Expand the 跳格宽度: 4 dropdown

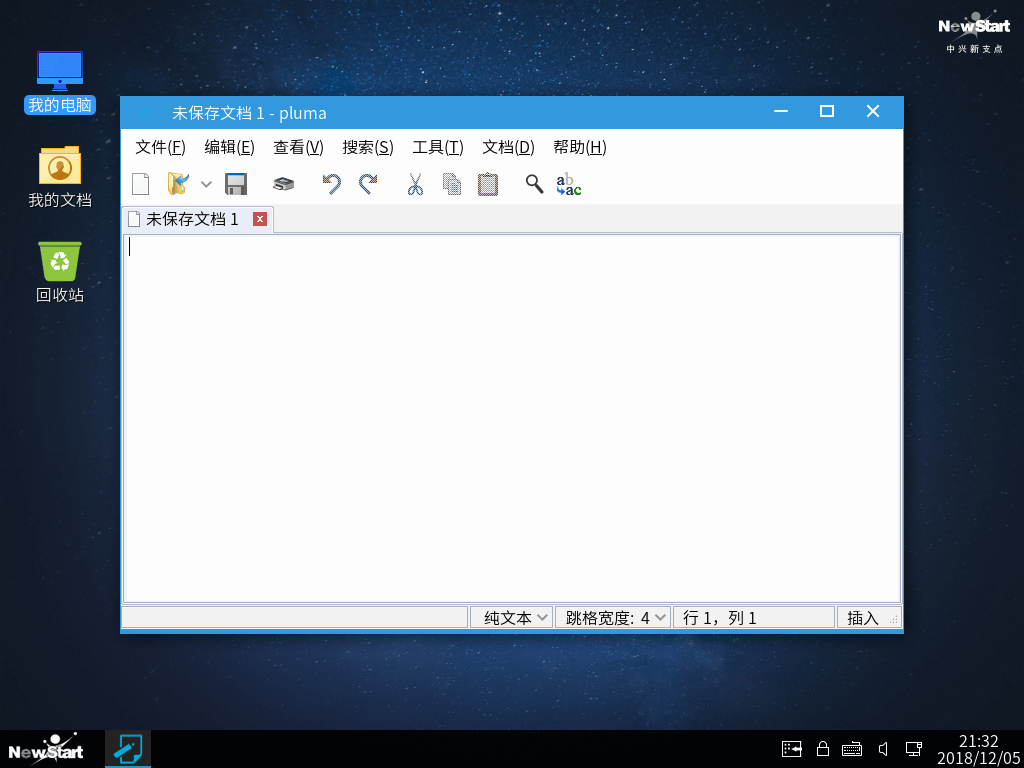(613, 617)
